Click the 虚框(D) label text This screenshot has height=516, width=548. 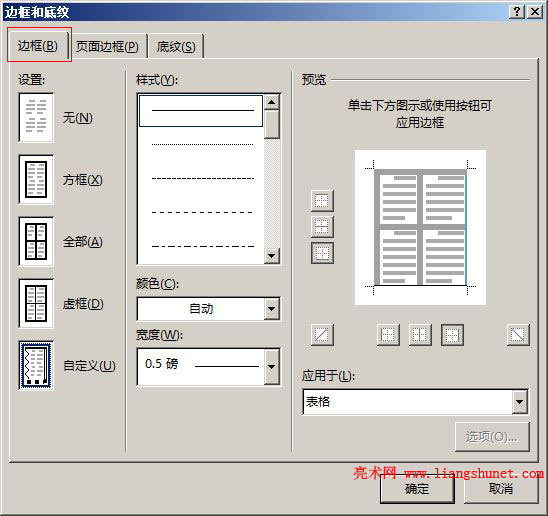coord(83,303)
